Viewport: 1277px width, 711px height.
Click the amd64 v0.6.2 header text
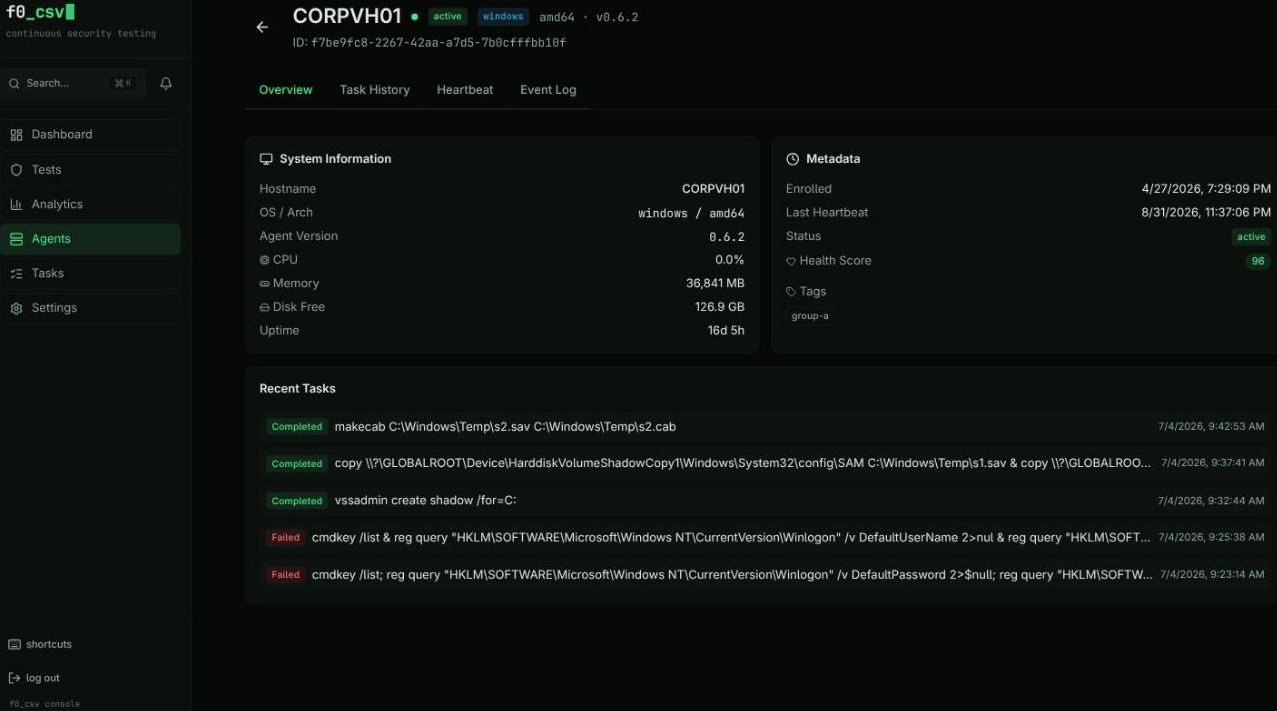[x=588, y=17]
